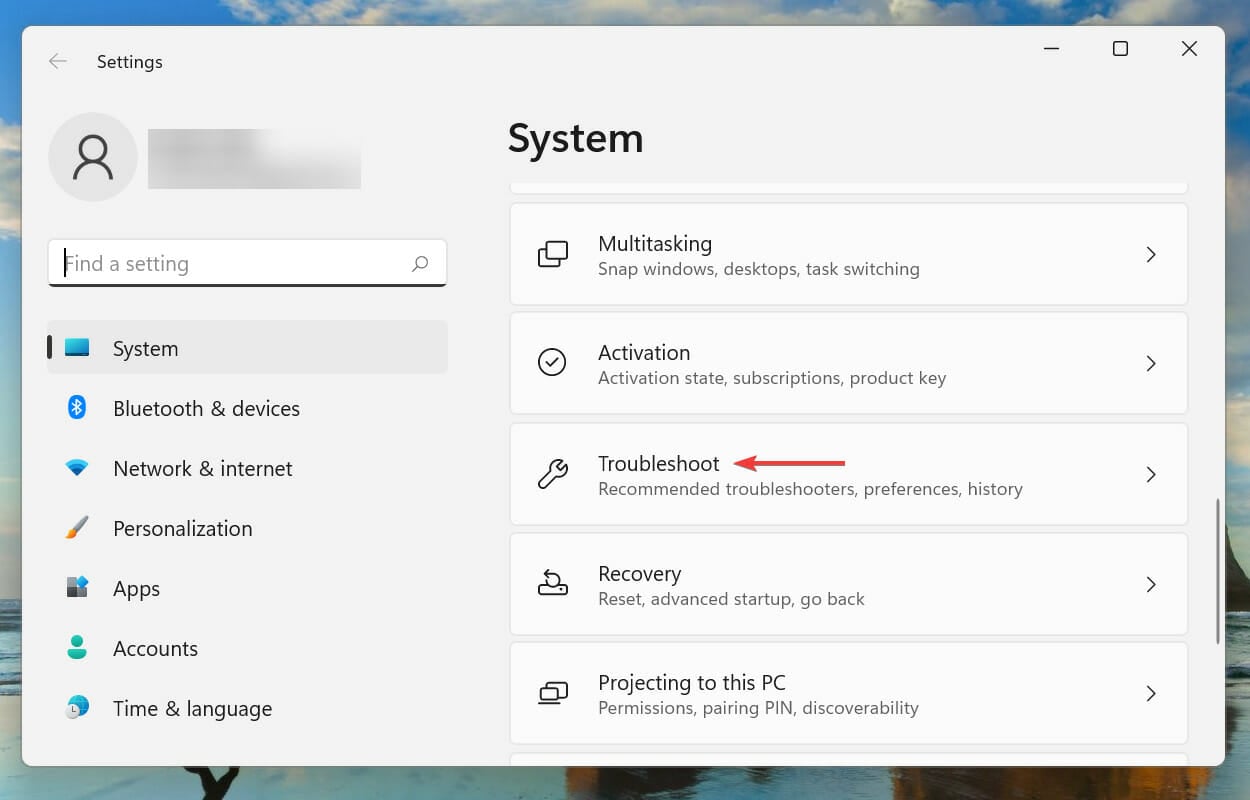Click the Accounts person icon in sidebar
1250x800 pixels.
[x=77, y=648]
